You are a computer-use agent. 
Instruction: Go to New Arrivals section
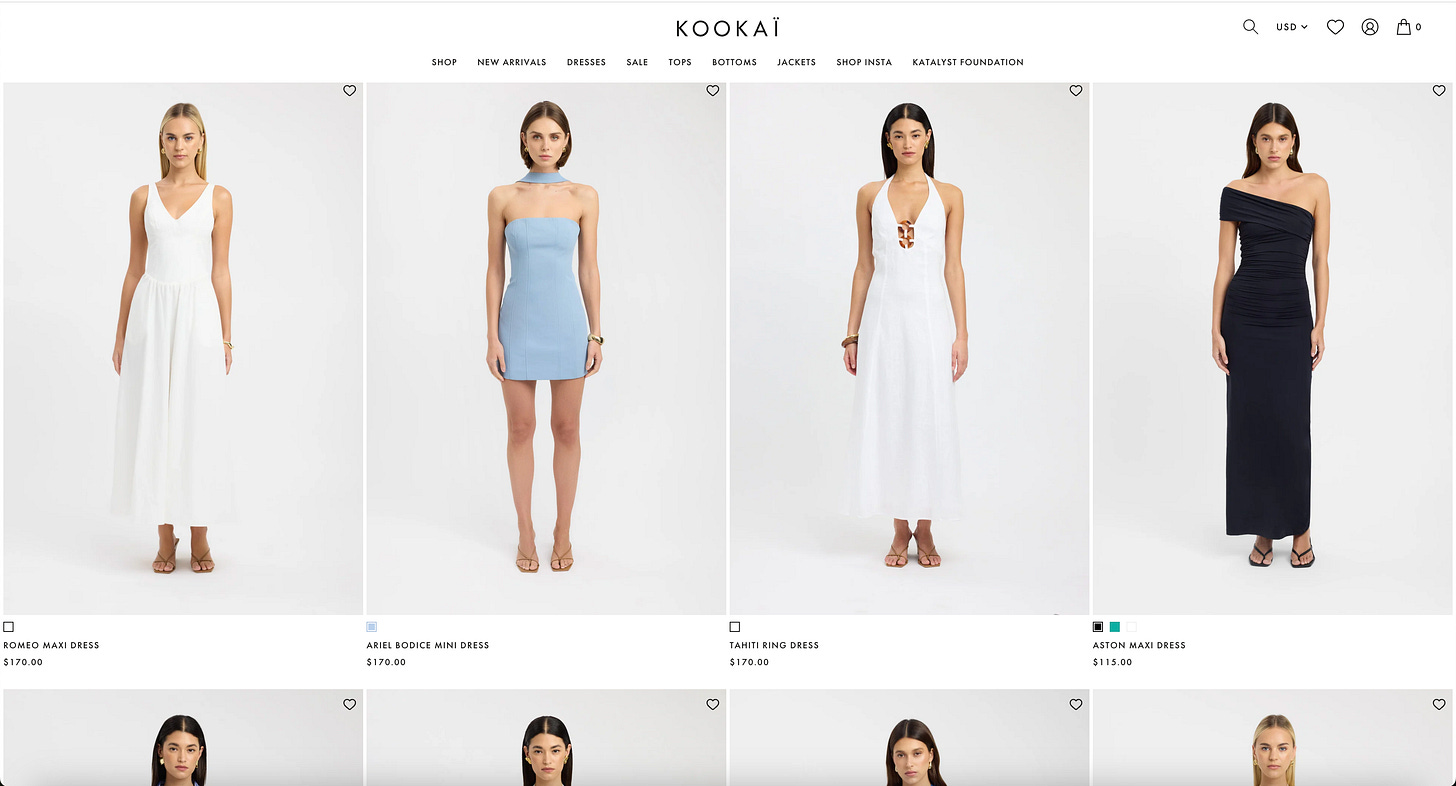point(511,62)
